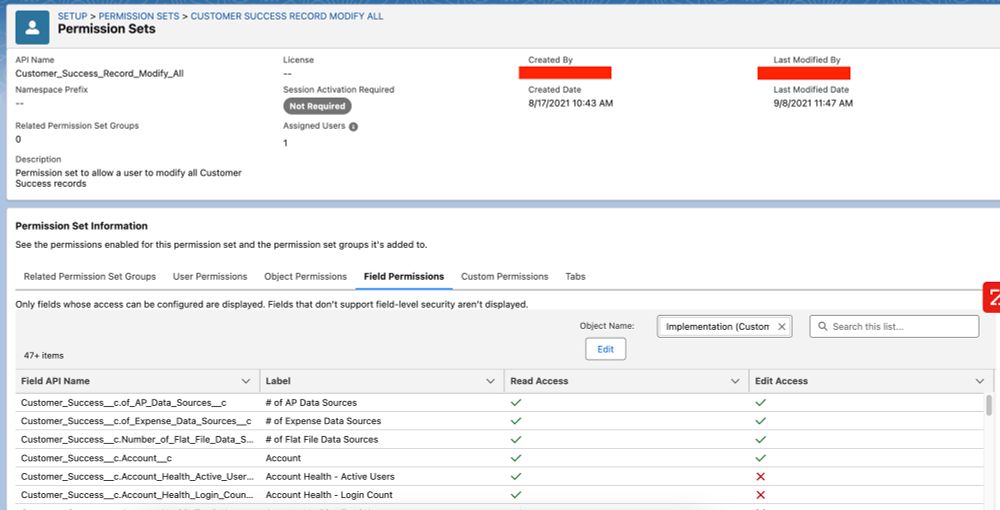Sort by Edit Access column header

coord(781,381)
